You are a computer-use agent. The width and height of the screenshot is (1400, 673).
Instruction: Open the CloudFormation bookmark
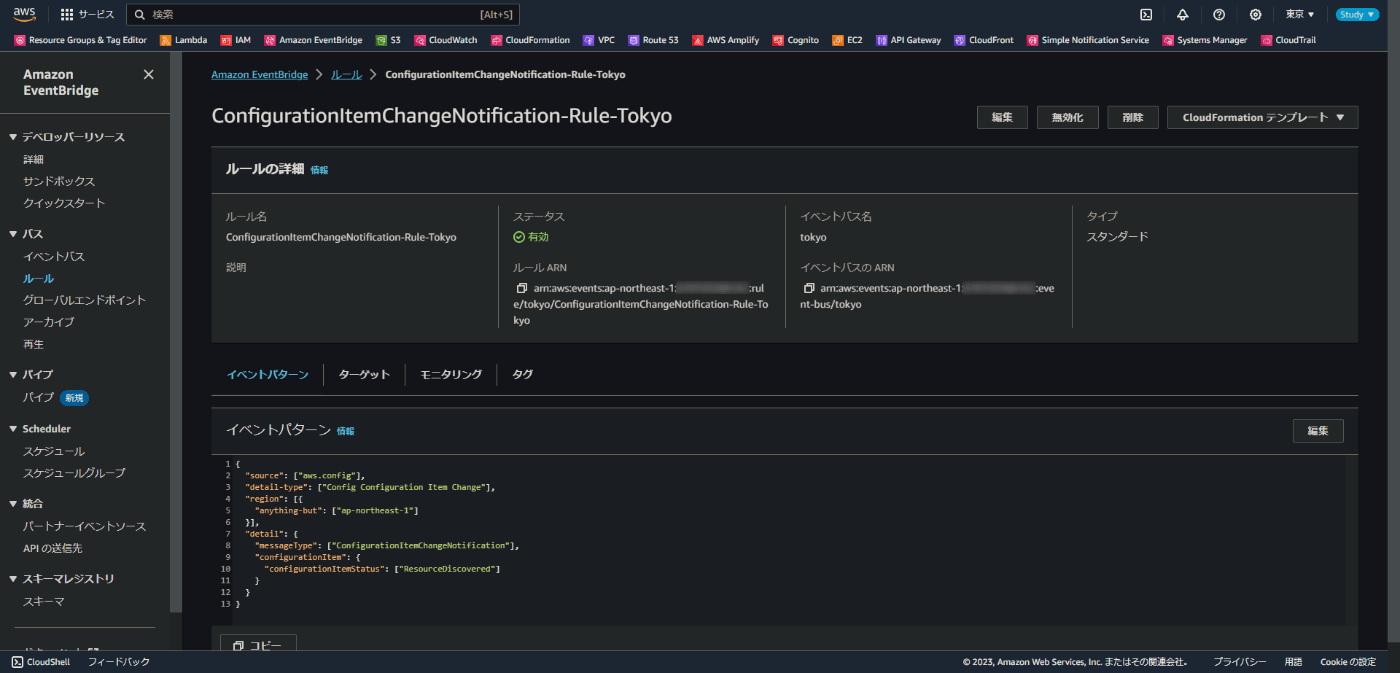pos(530,40)
